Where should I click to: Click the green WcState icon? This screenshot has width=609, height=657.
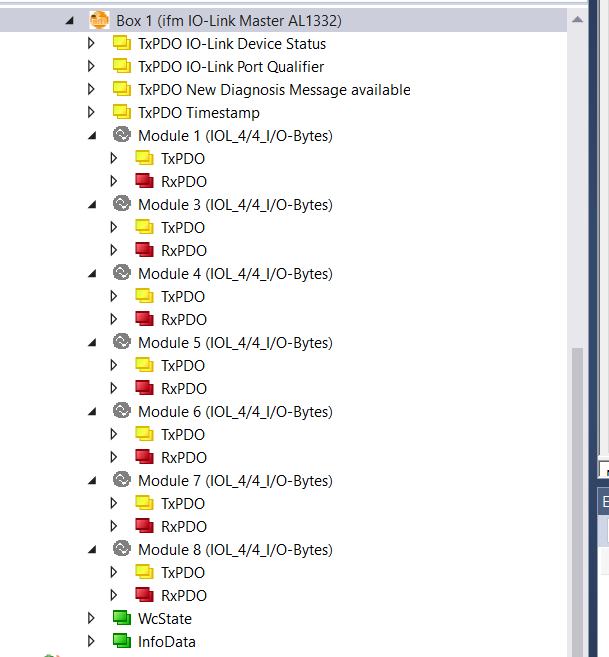coord(122,618)
